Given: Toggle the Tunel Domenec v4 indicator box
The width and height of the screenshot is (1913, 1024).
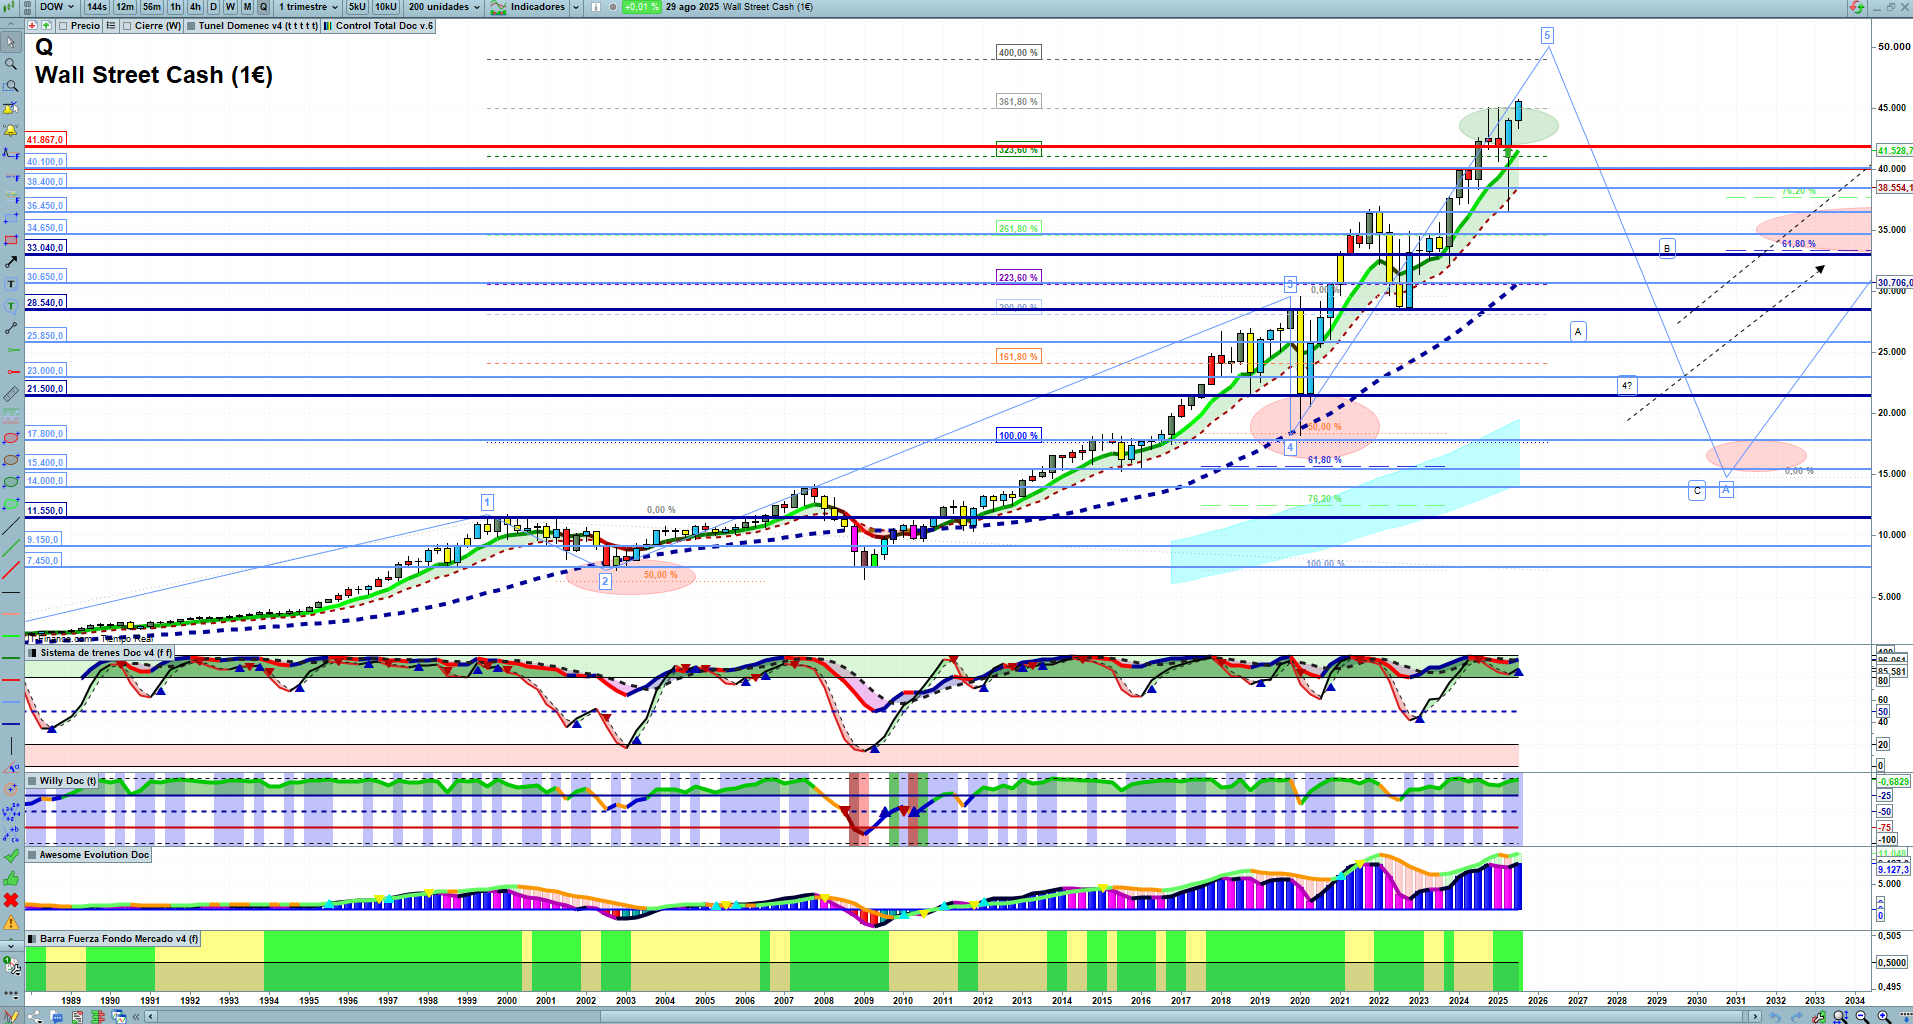Looking at the screenshot, I should [x=191, y=26].
